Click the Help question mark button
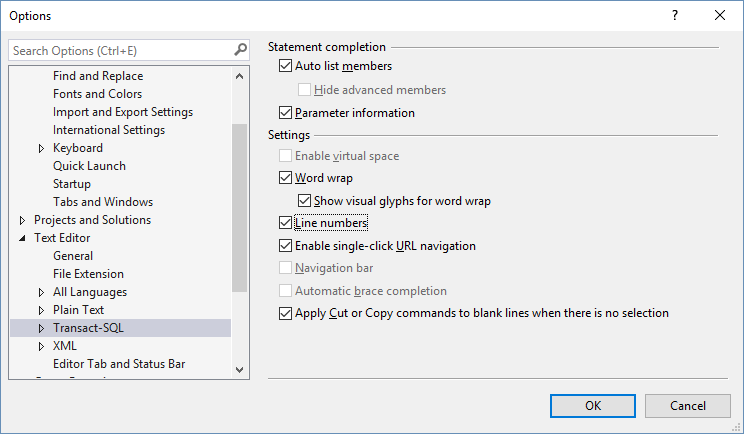Screen dimensions: 744x435 pos(675,16)
